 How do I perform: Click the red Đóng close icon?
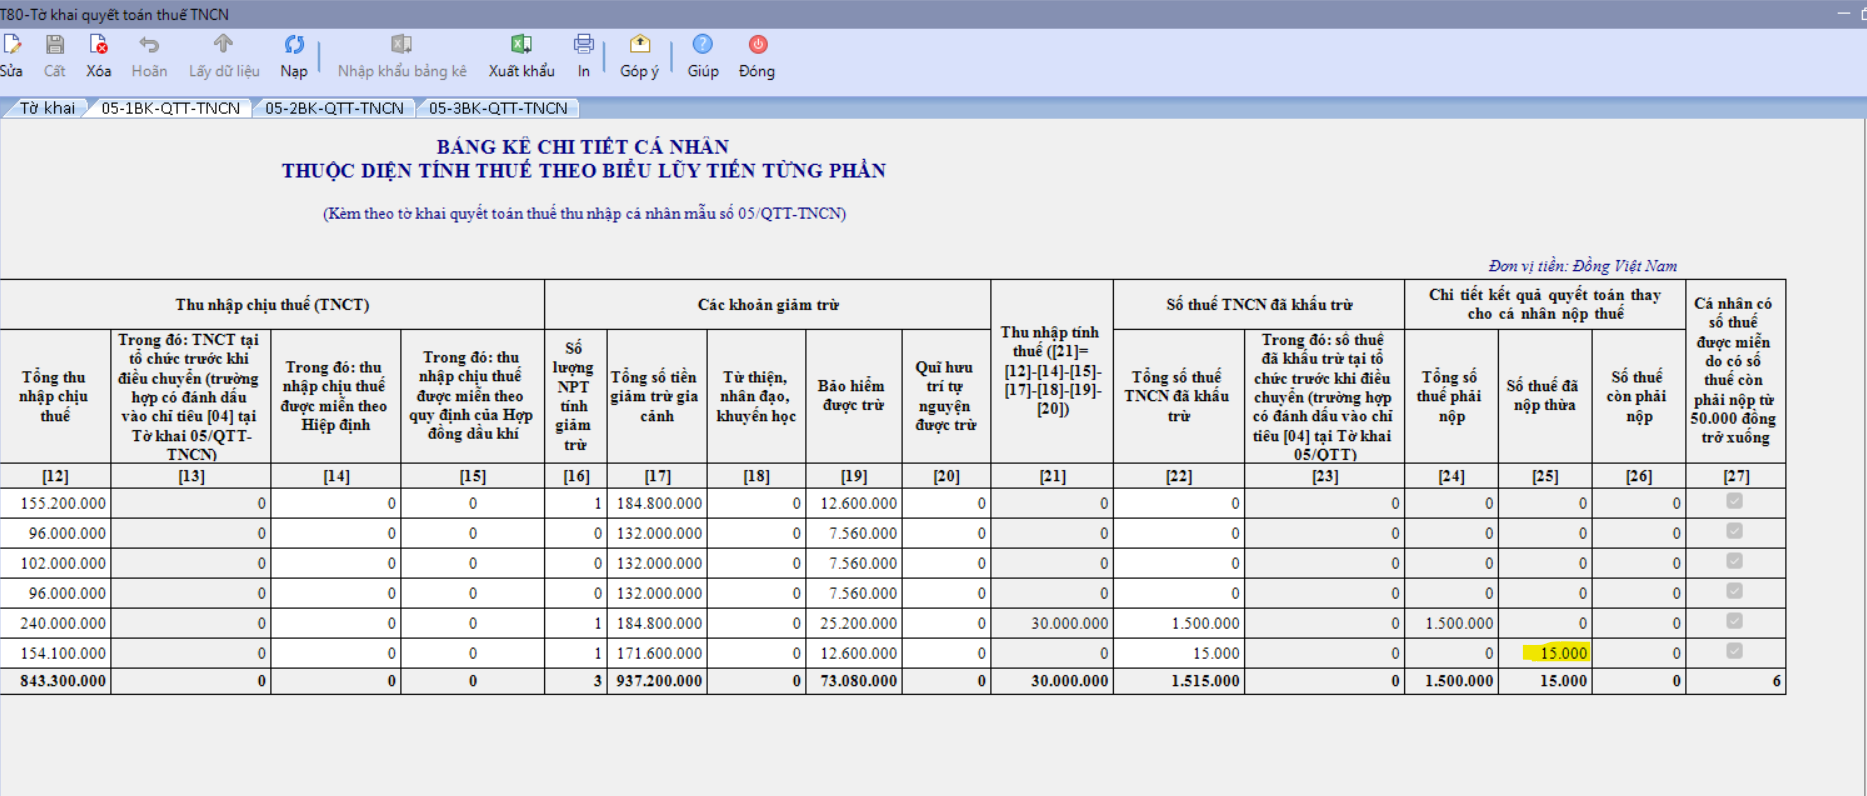pyautogui.click(x=757, y=46)
